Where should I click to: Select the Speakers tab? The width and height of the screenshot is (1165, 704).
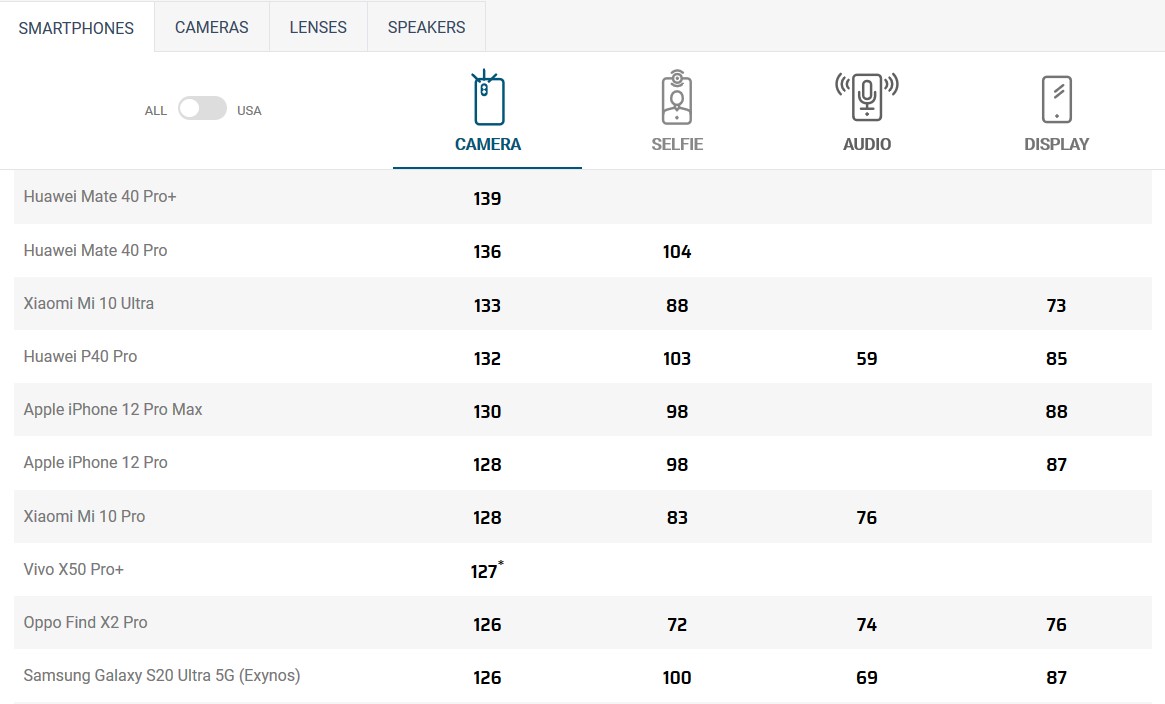(426, 28)
